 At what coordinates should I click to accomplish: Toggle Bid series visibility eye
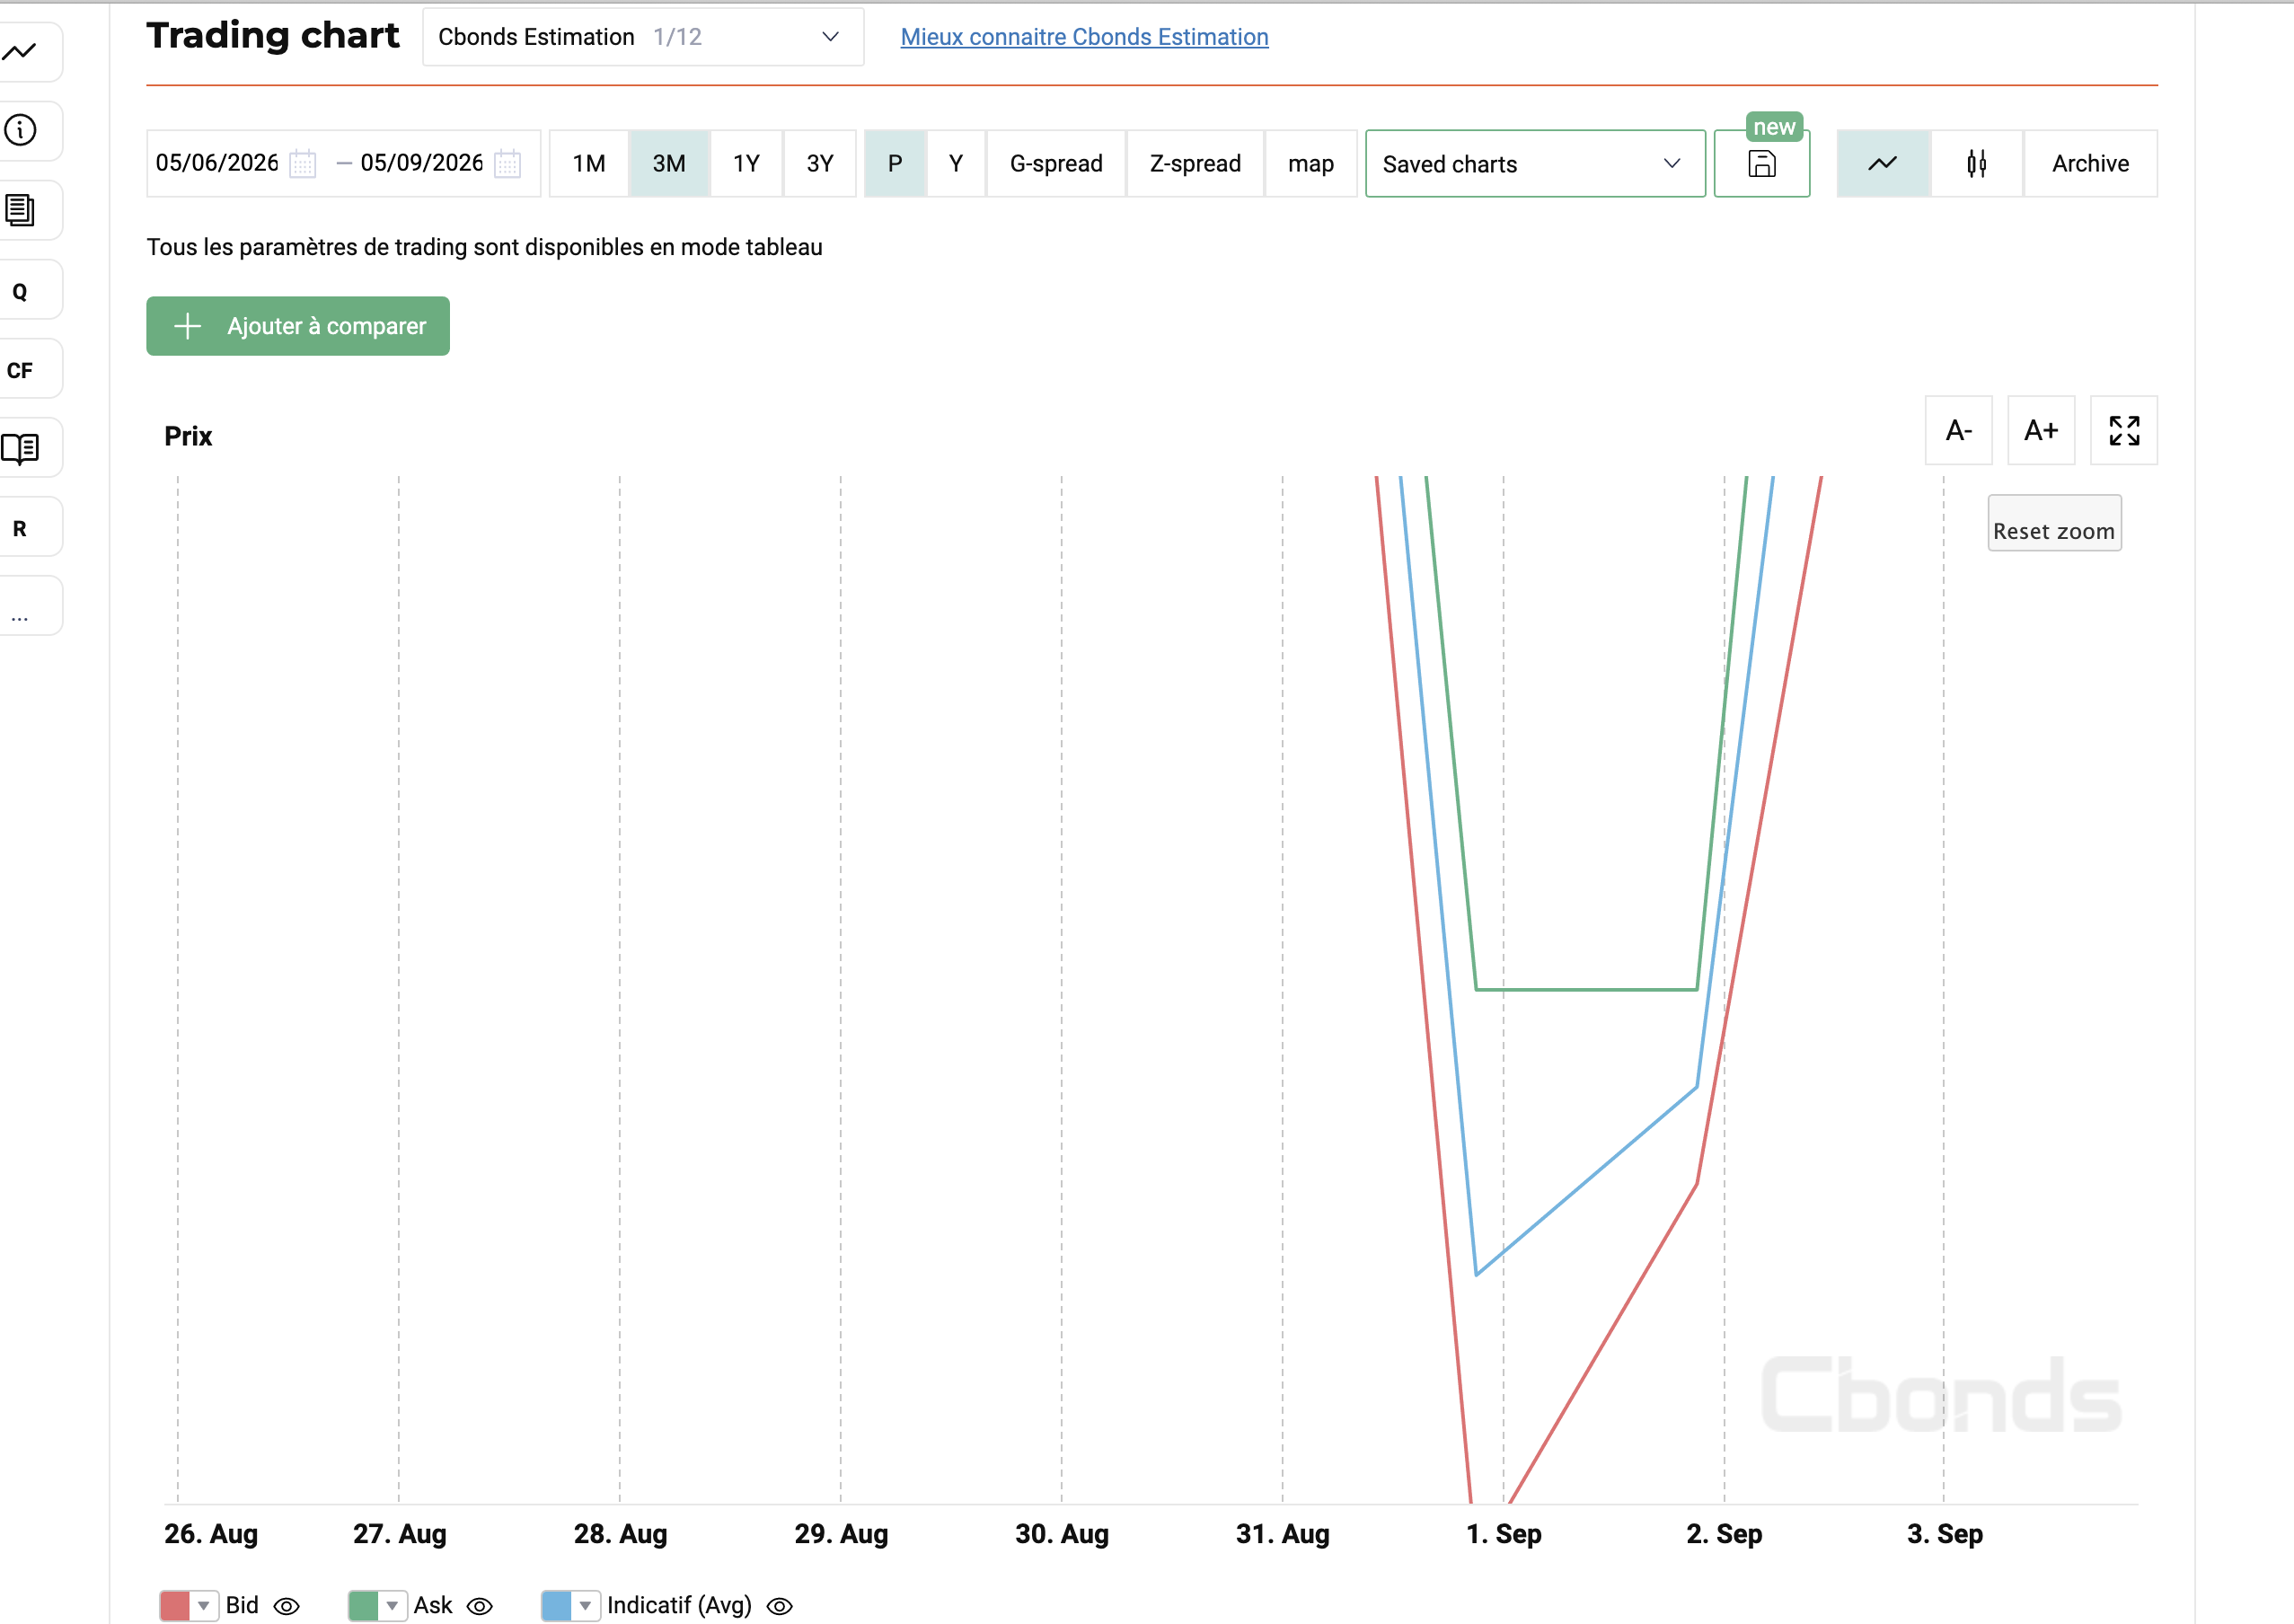pyautogui.click(x=287, y=1606)
